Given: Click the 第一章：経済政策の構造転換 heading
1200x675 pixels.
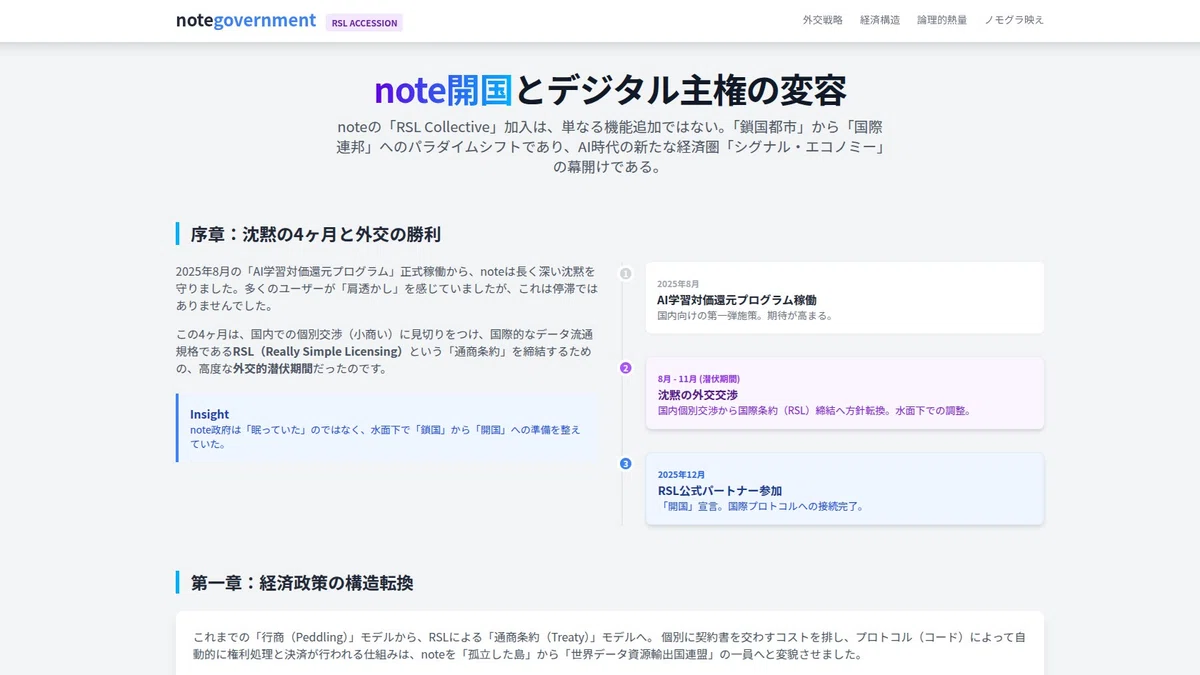Looking at the screenshot, I should point(302,582).
